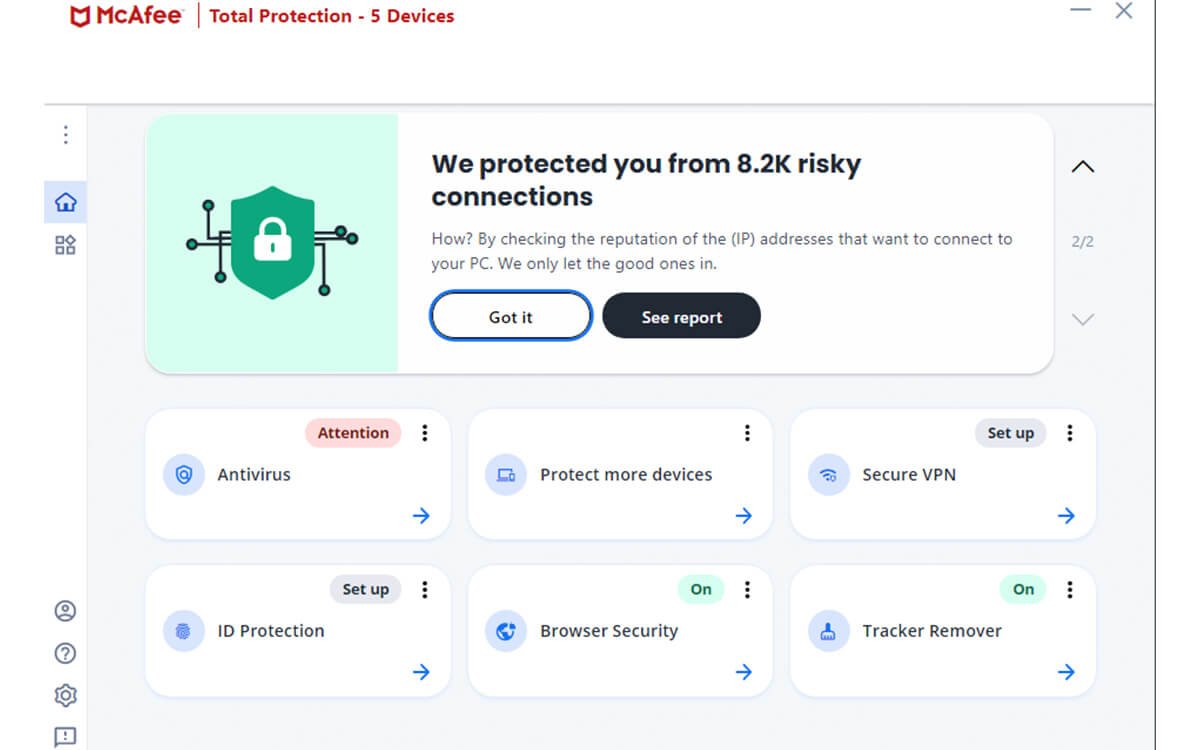
Task: Open the Account icon at bottom left
Action: tap(65, 611)
